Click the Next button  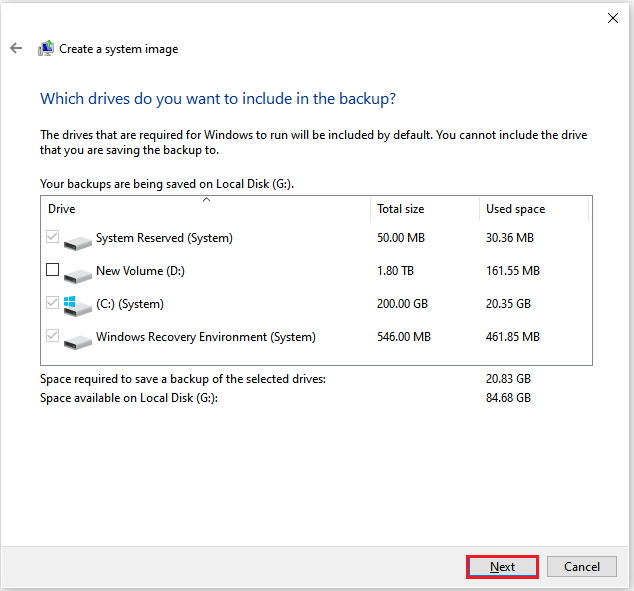coord(502,567)
